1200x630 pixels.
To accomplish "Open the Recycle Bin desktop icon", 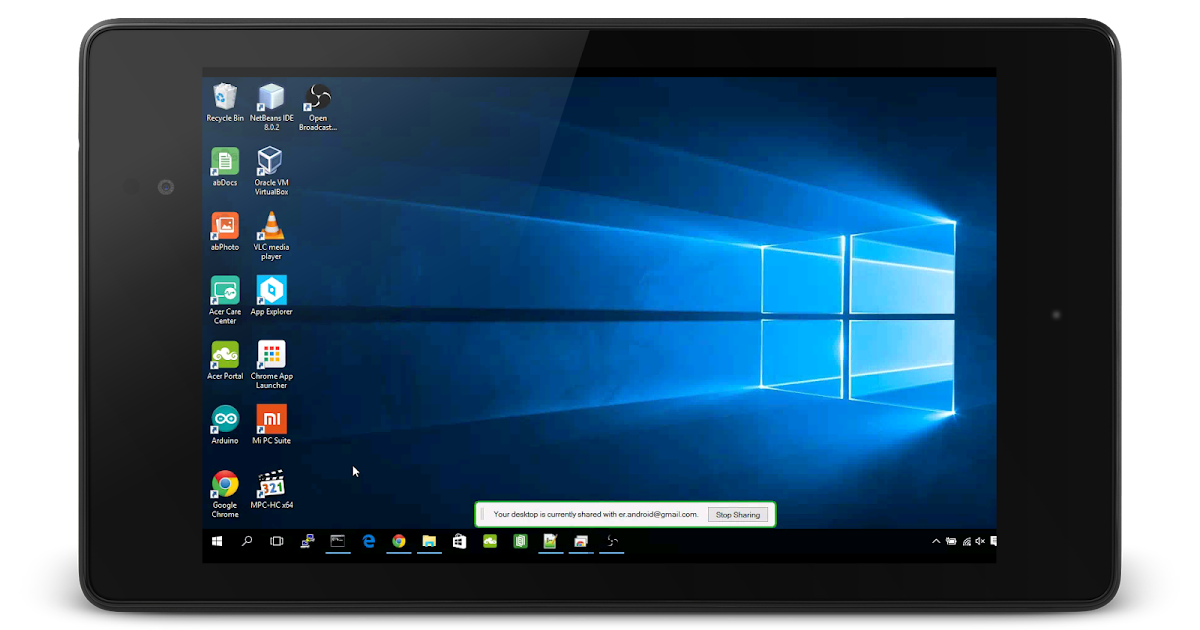I will (225, 103).
